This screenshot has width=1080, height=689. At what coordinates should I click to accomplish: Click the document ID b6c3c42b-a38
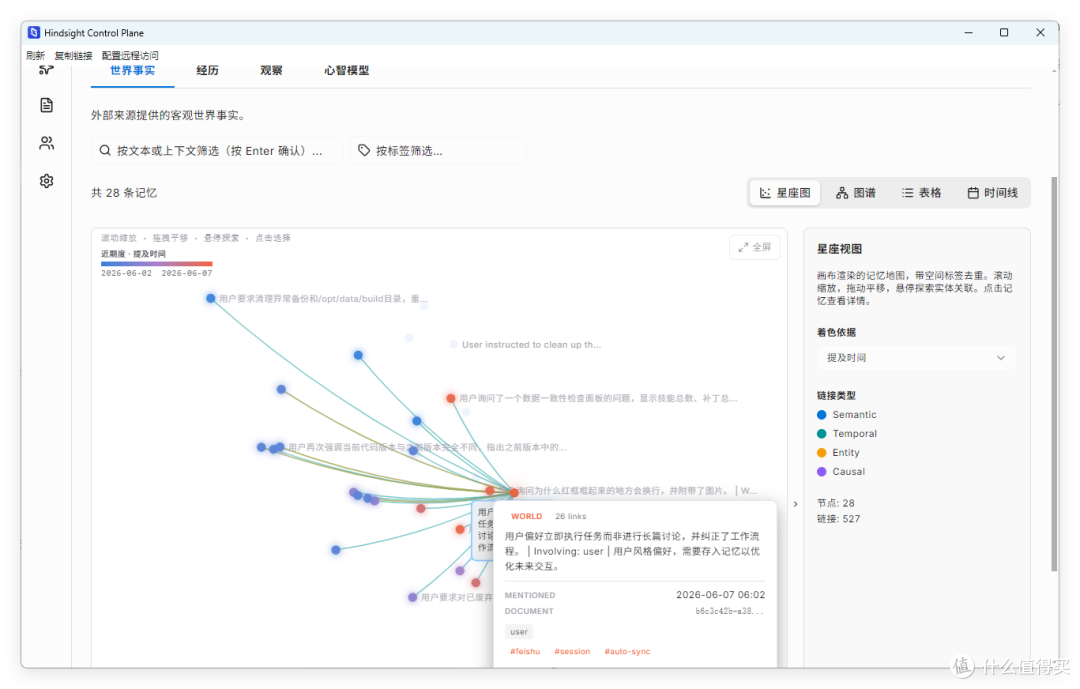(x=729, y=611)
